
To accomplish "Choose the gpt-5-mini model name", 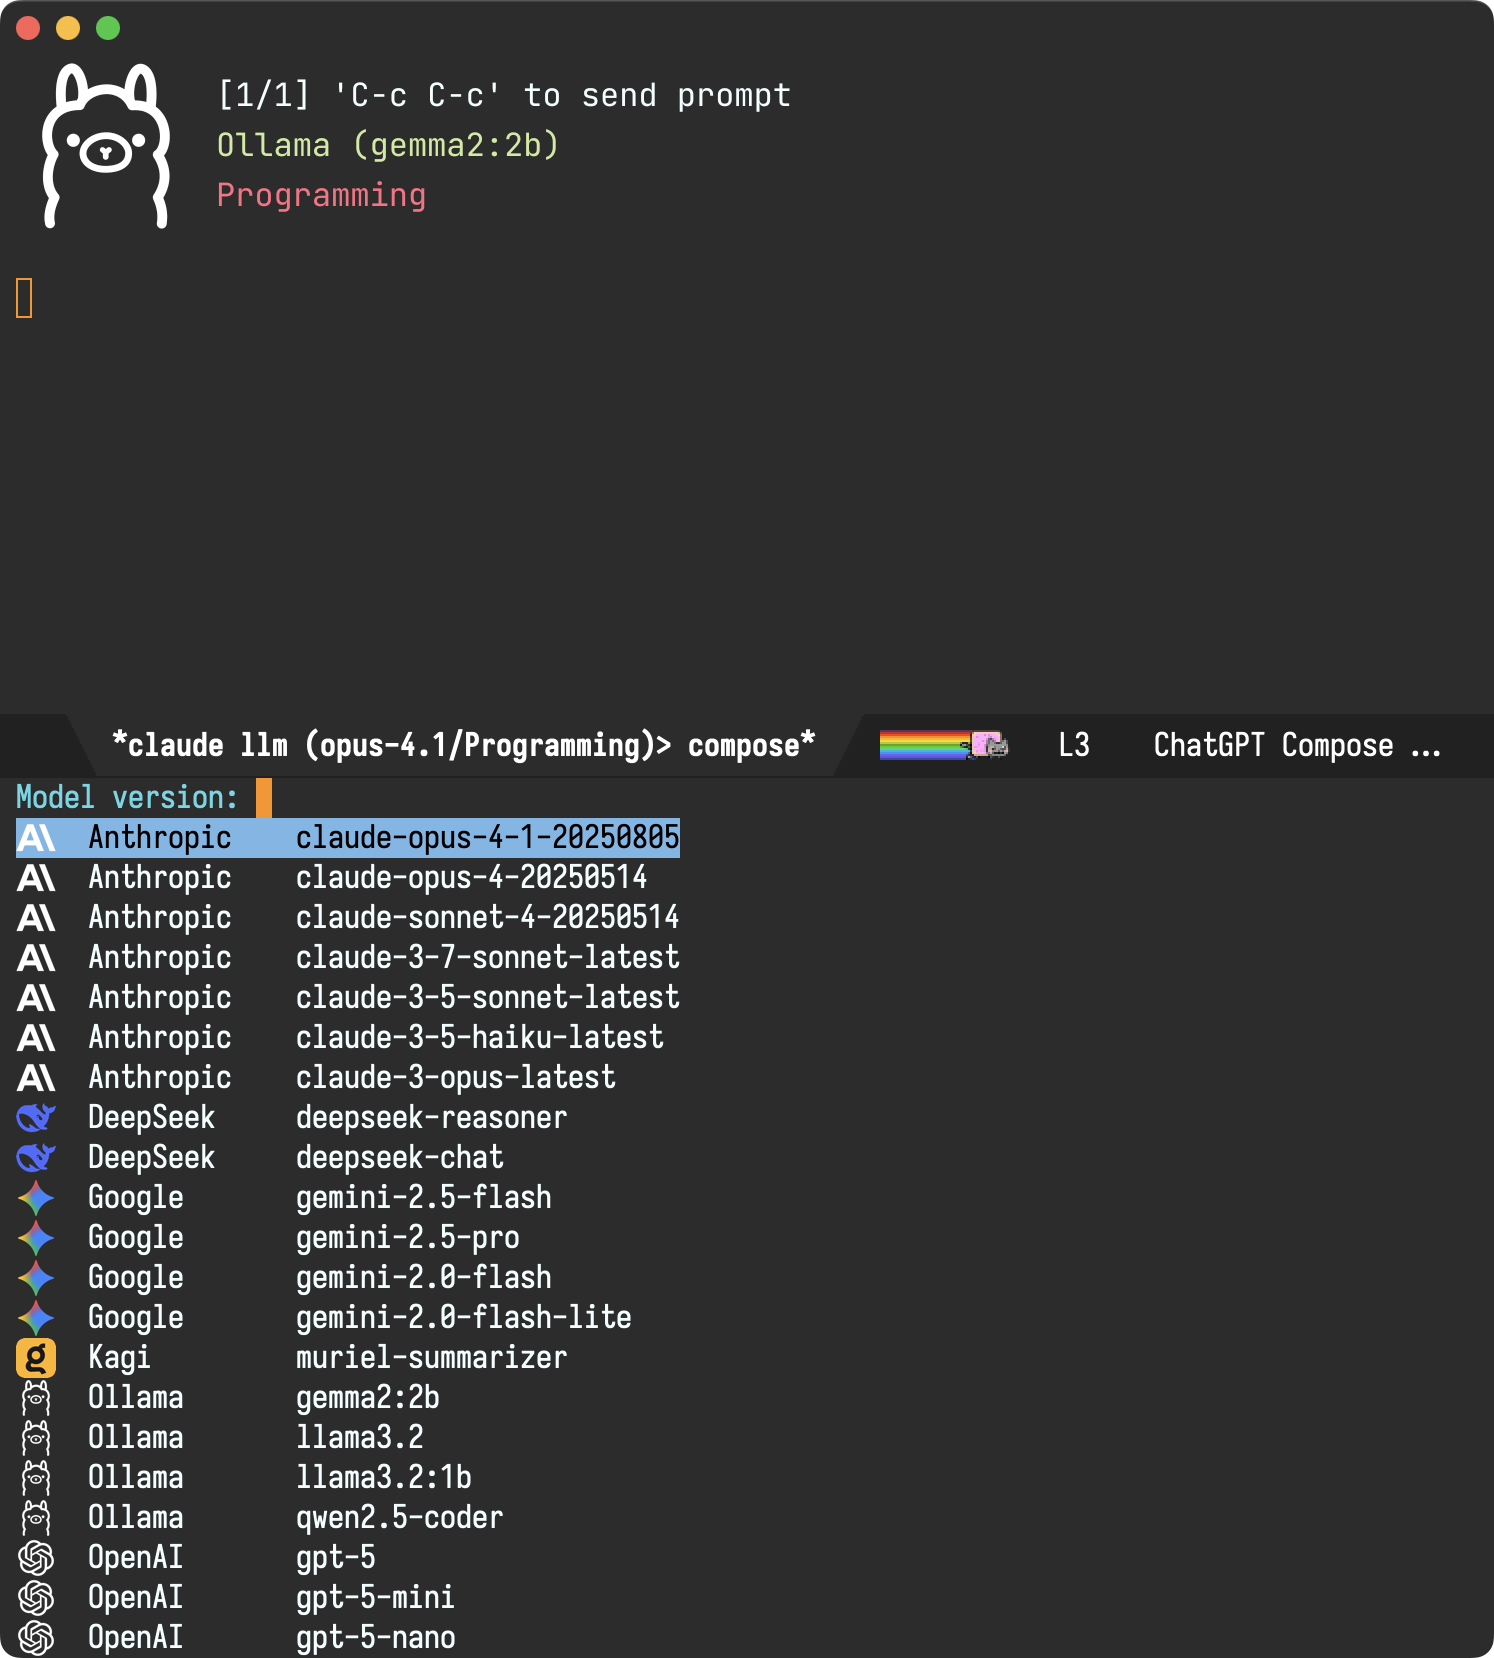I will 376,1597.
